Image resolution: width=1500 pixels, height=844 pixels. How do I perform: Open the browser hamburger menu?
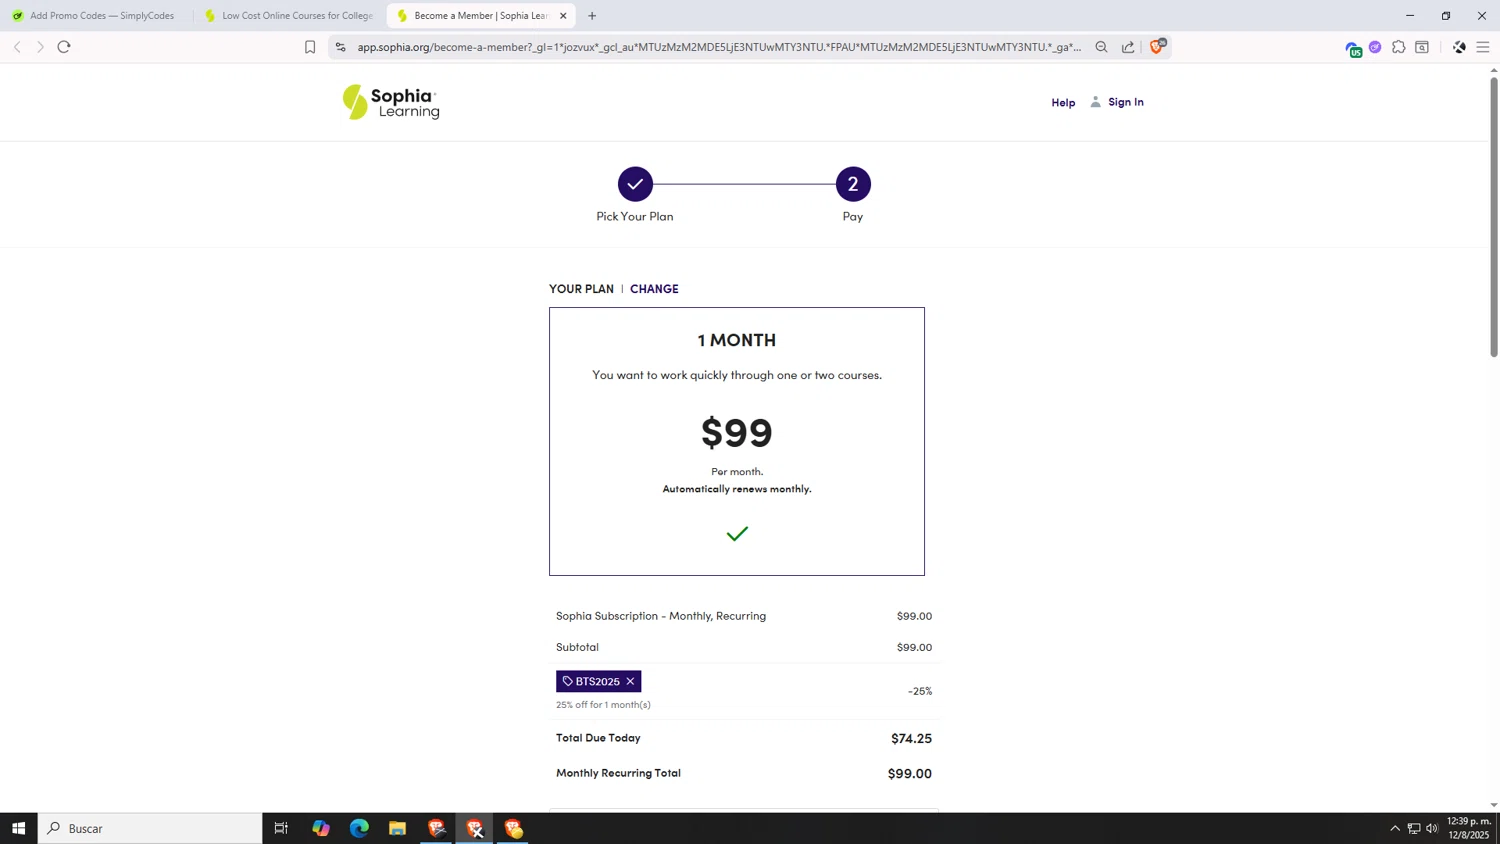click(x=1483, y=47)
